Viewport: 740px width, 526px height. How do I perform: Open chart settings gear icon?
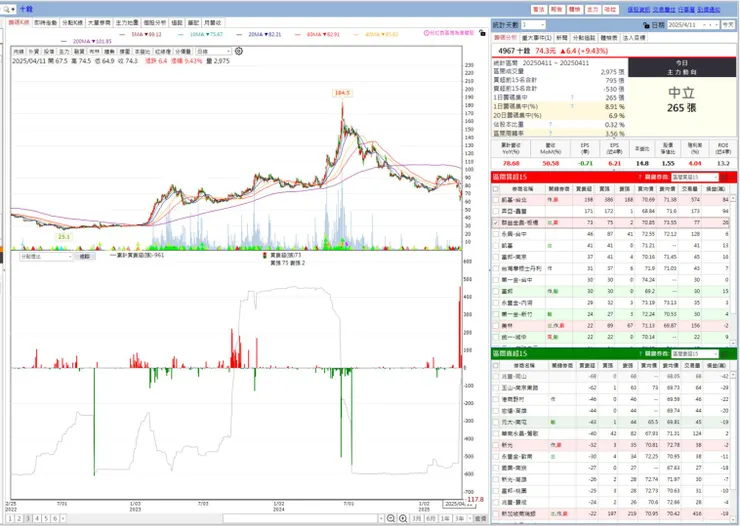[239, 51]
